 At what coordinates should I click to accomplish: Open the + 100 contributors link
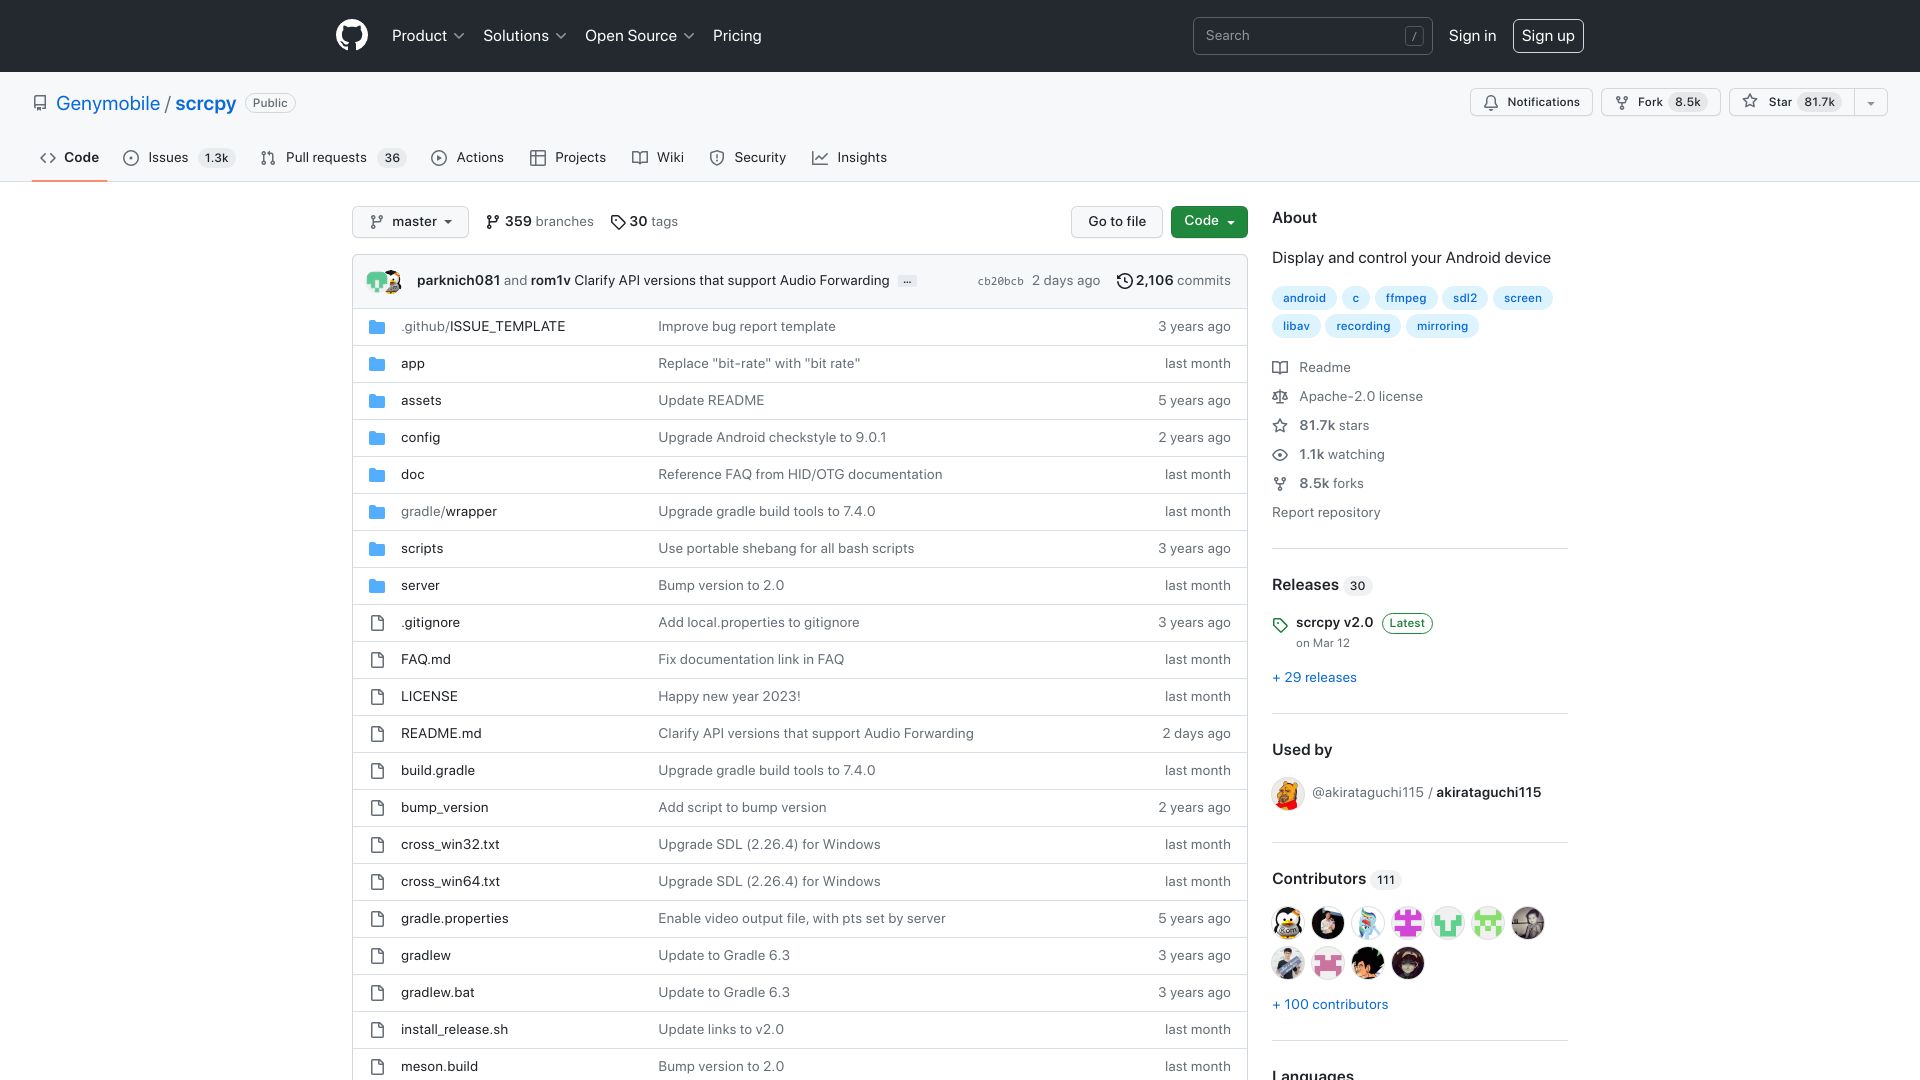pos(1330,1005)
